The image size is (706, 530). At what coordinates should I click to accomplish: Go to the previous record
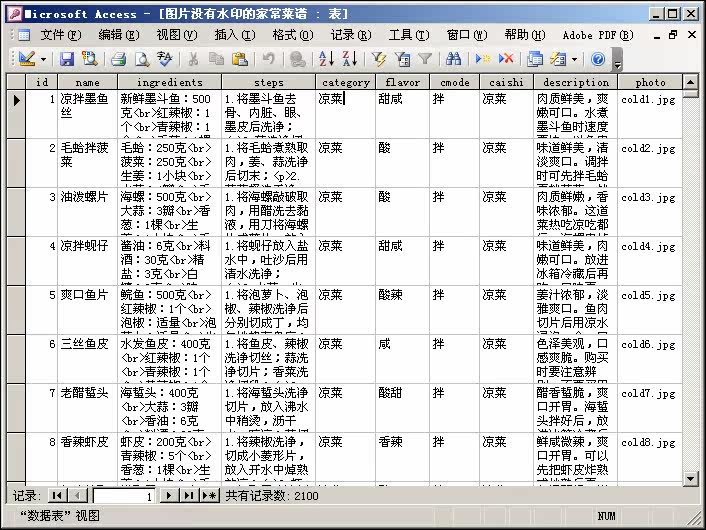(x=78, y=496)
